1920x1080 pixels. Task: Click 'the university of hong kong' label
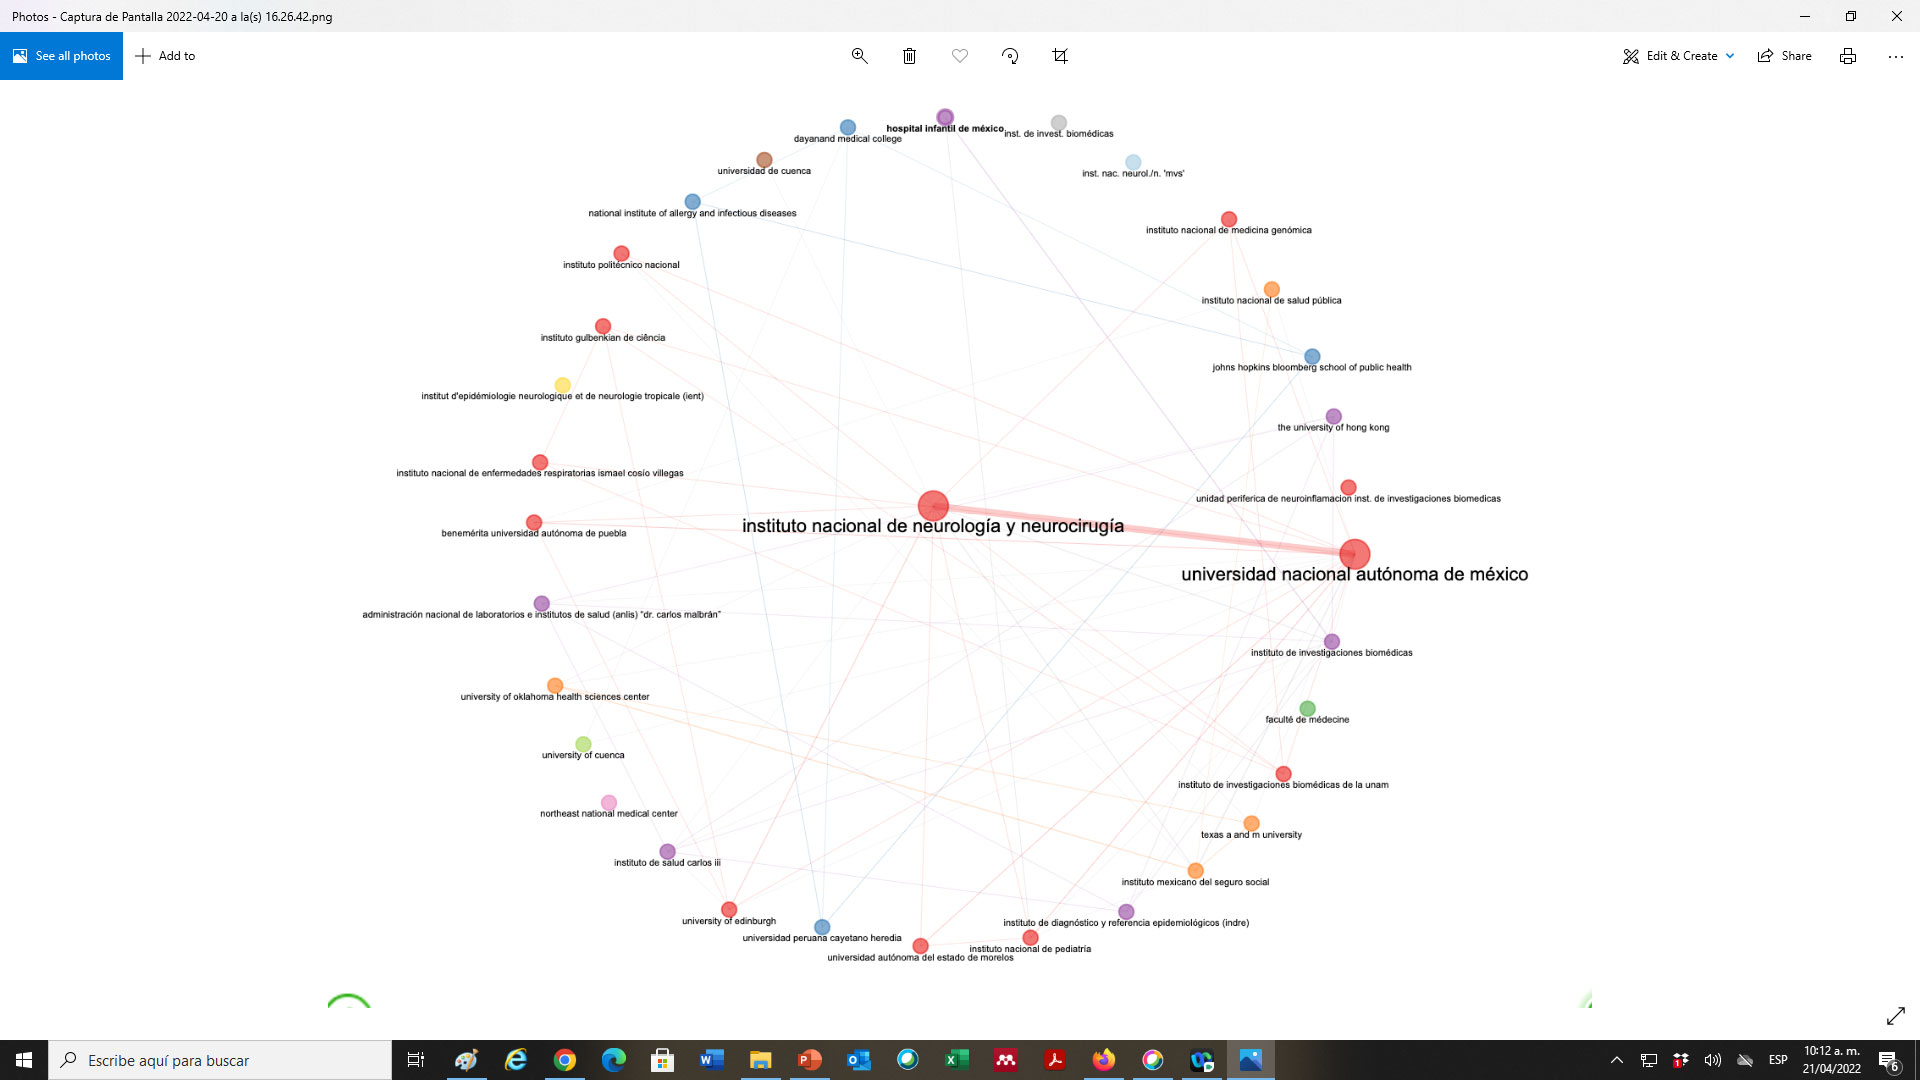click(x=1333, y=427)
